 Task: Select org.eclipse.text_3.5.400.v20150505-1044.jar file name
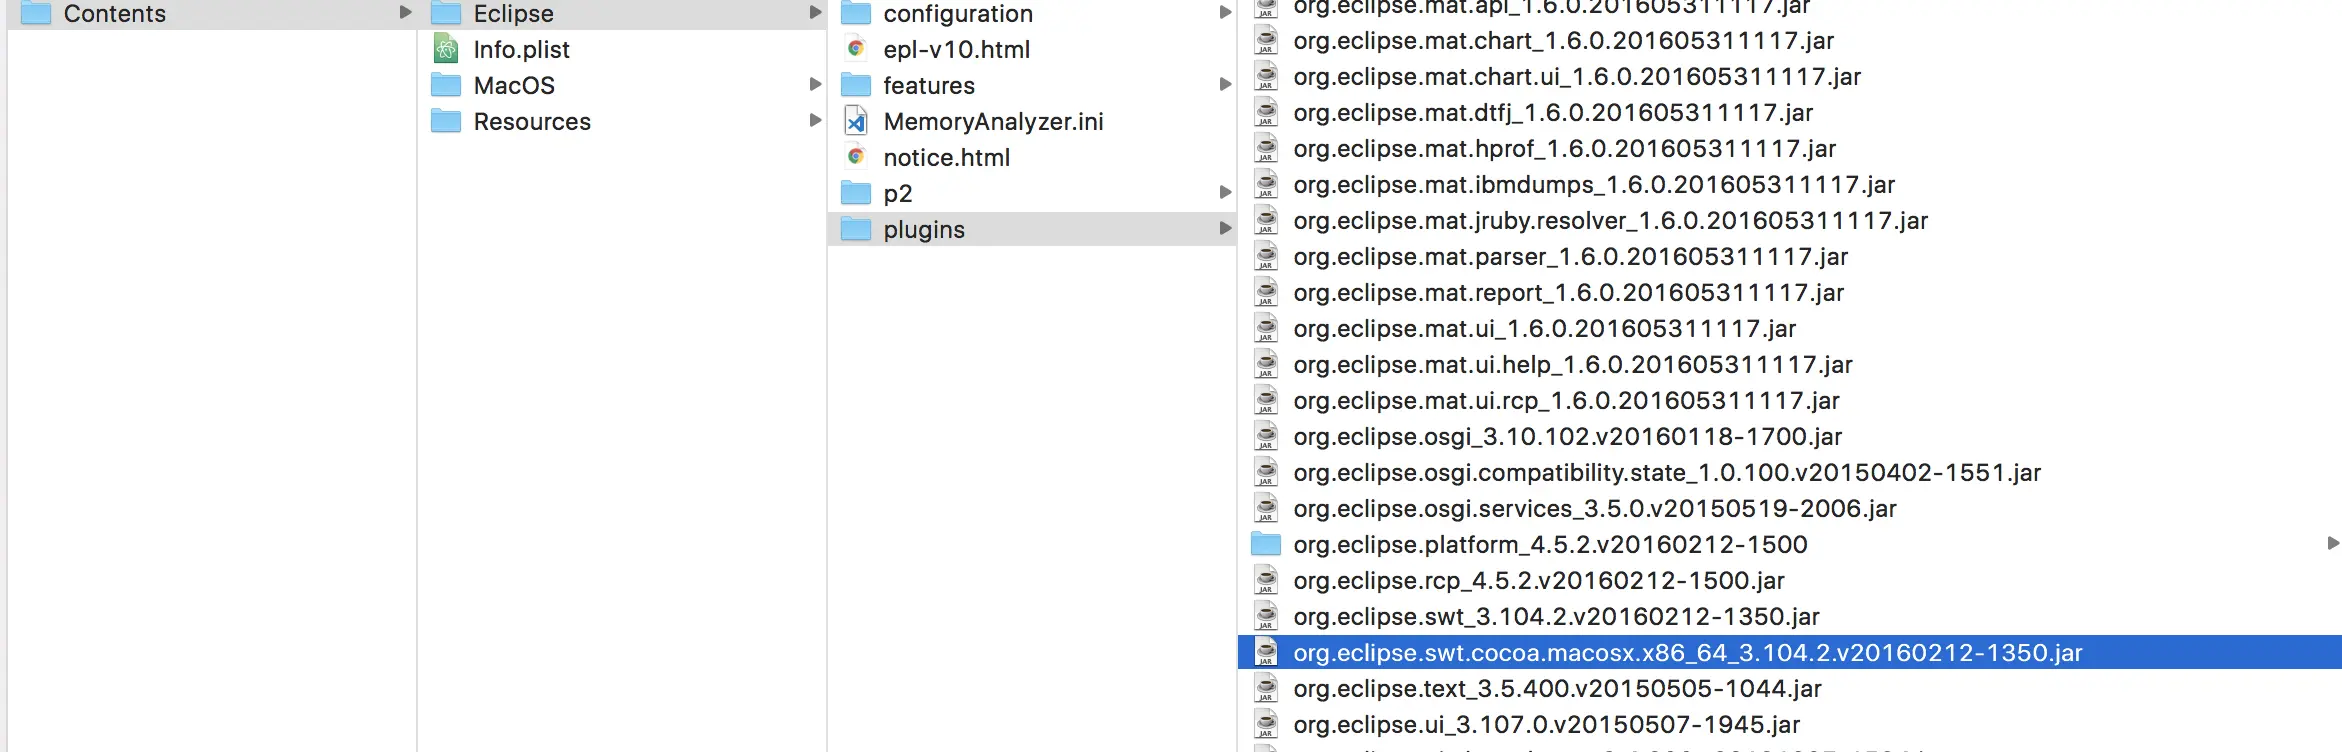[x=1557, y=689]
